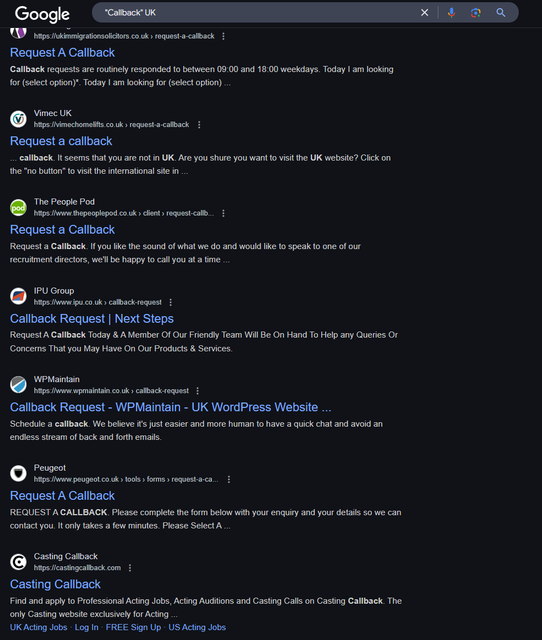Screen dimensions: 542x640
Task: Click the magnifying glass search icon
Action: (x=501, y=13)
